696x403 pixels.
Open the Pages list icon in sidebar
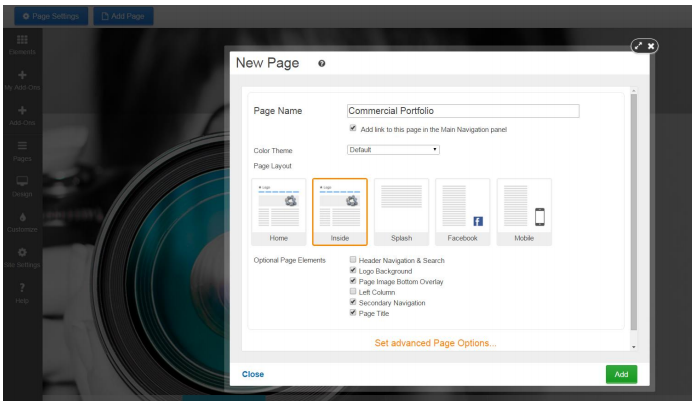point(22,147)
